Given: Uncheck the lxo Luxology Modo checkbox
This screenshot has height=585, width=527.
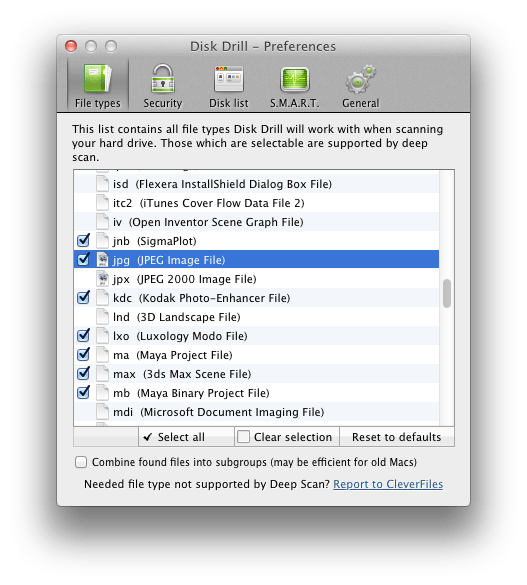Looking at the screenshot, I should pos(83,335).
